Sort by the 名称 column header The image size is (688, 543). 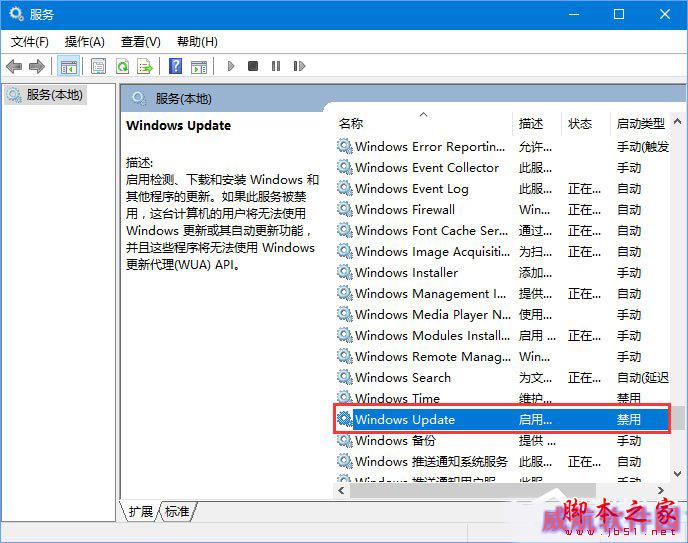(424, 124)
